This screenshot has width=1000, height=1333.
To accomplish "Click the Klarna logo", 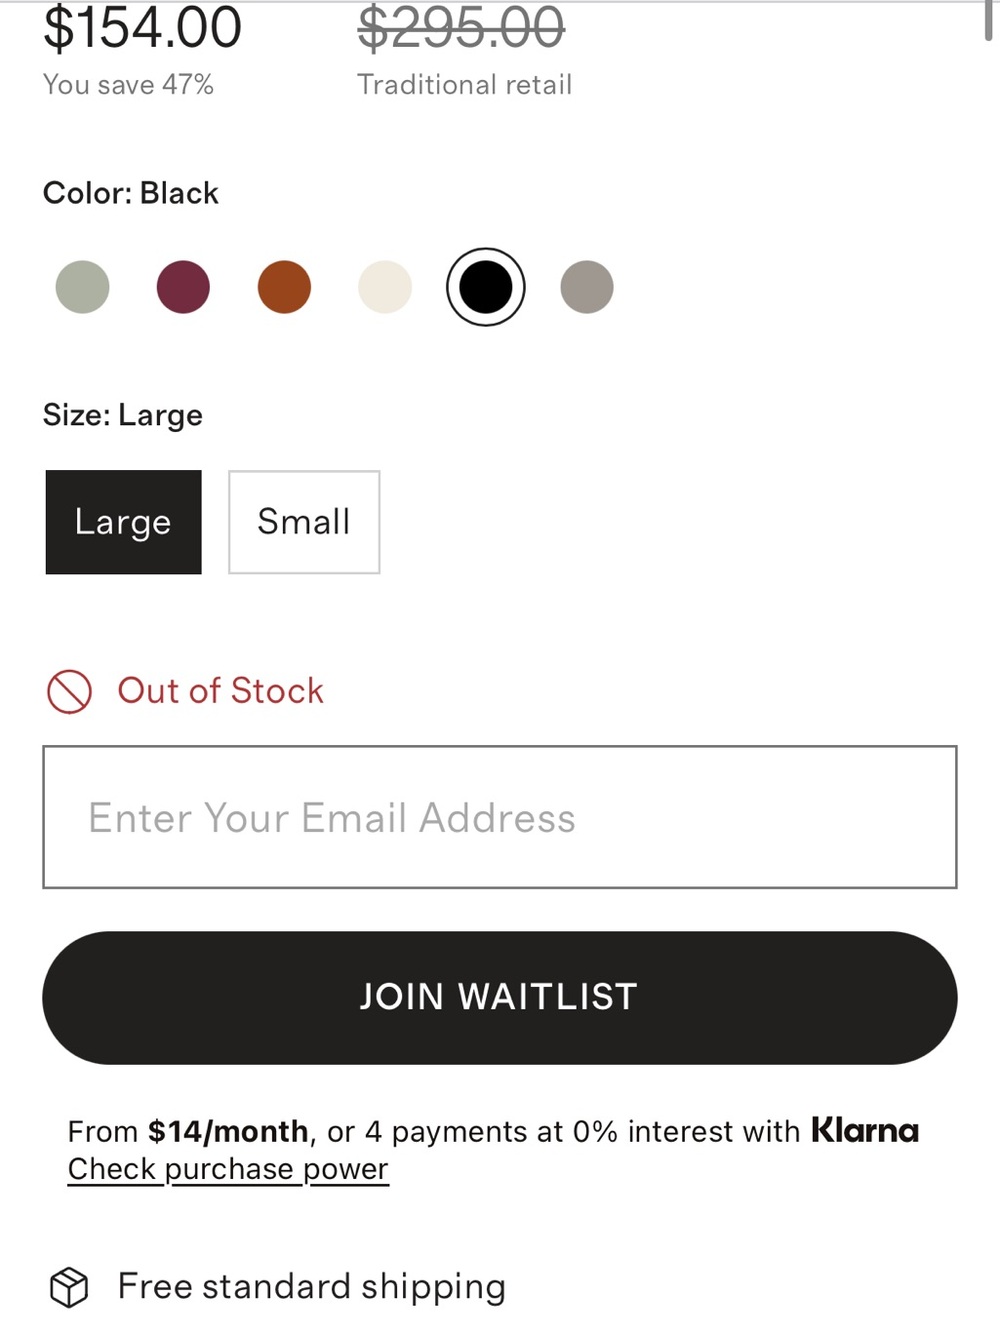I will tap(865, 1131).
